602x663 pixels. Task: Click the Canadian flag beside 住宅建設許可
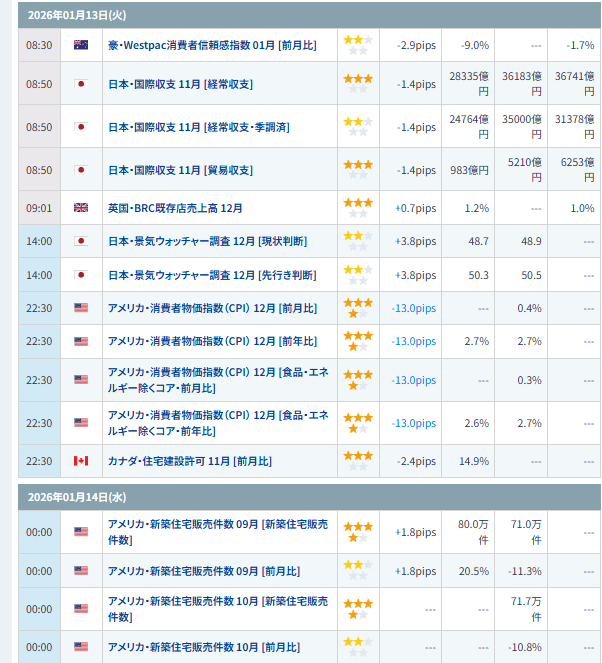coord(81,461)
